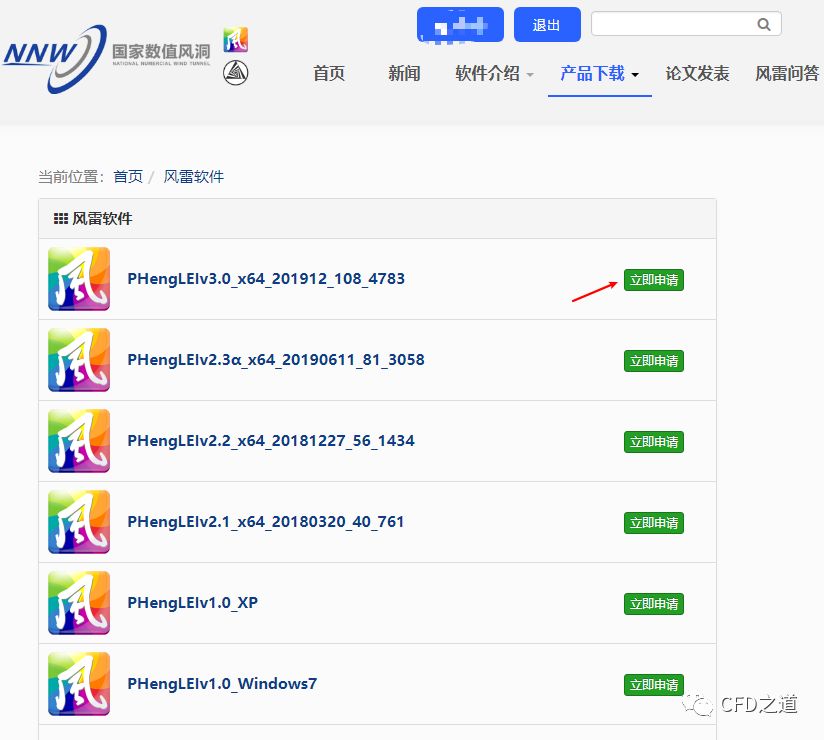Click the PHengLEIv2.1 software icon
Image resolution: width=824 pixels, height=740 pixels.
tap(79, 522)
